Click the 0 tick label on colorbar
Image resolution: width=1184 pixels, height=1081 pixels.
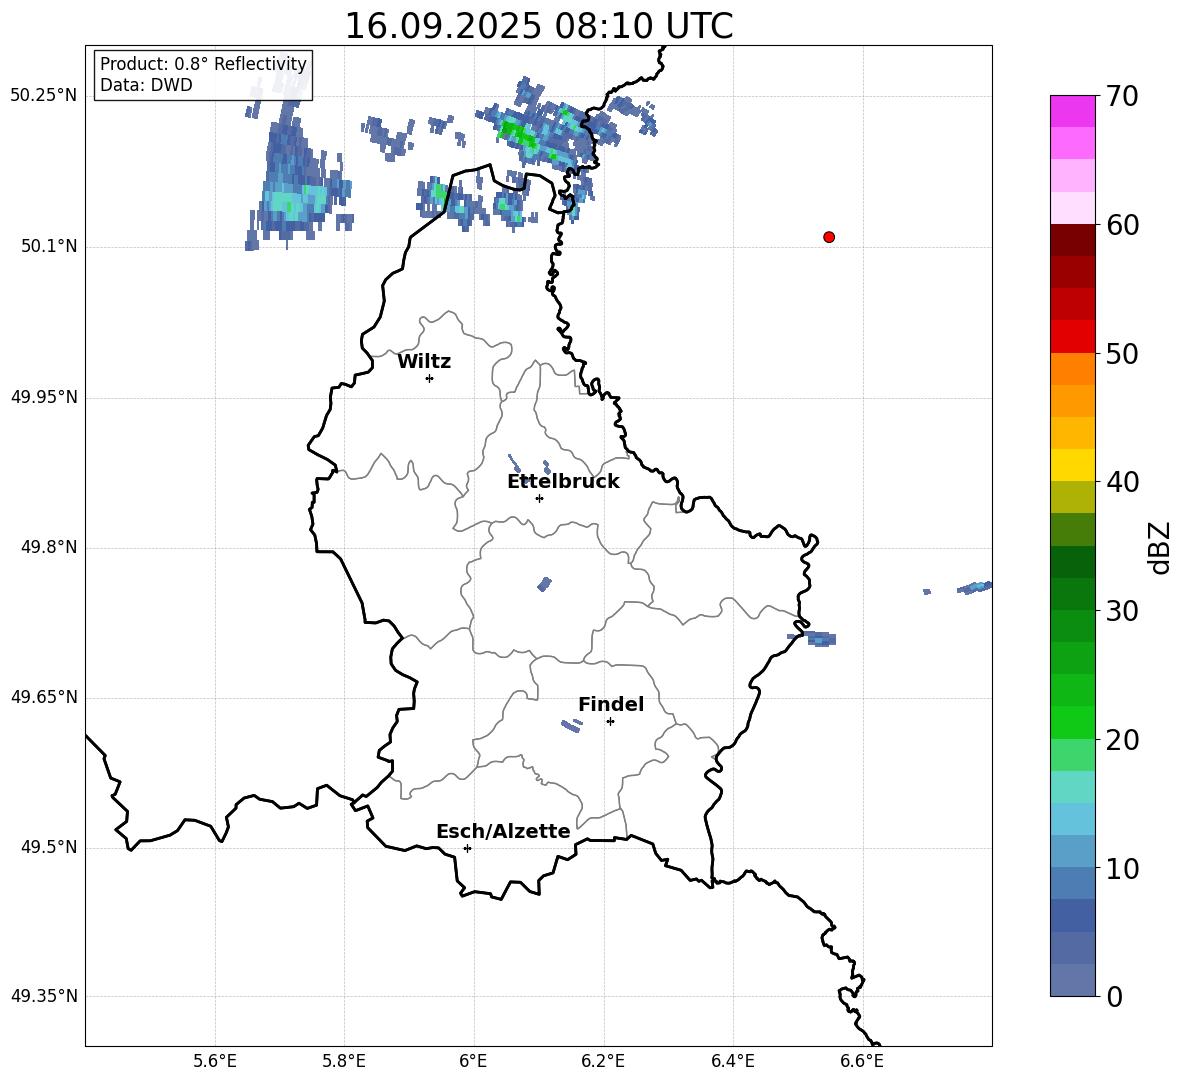coord(1114,996)
